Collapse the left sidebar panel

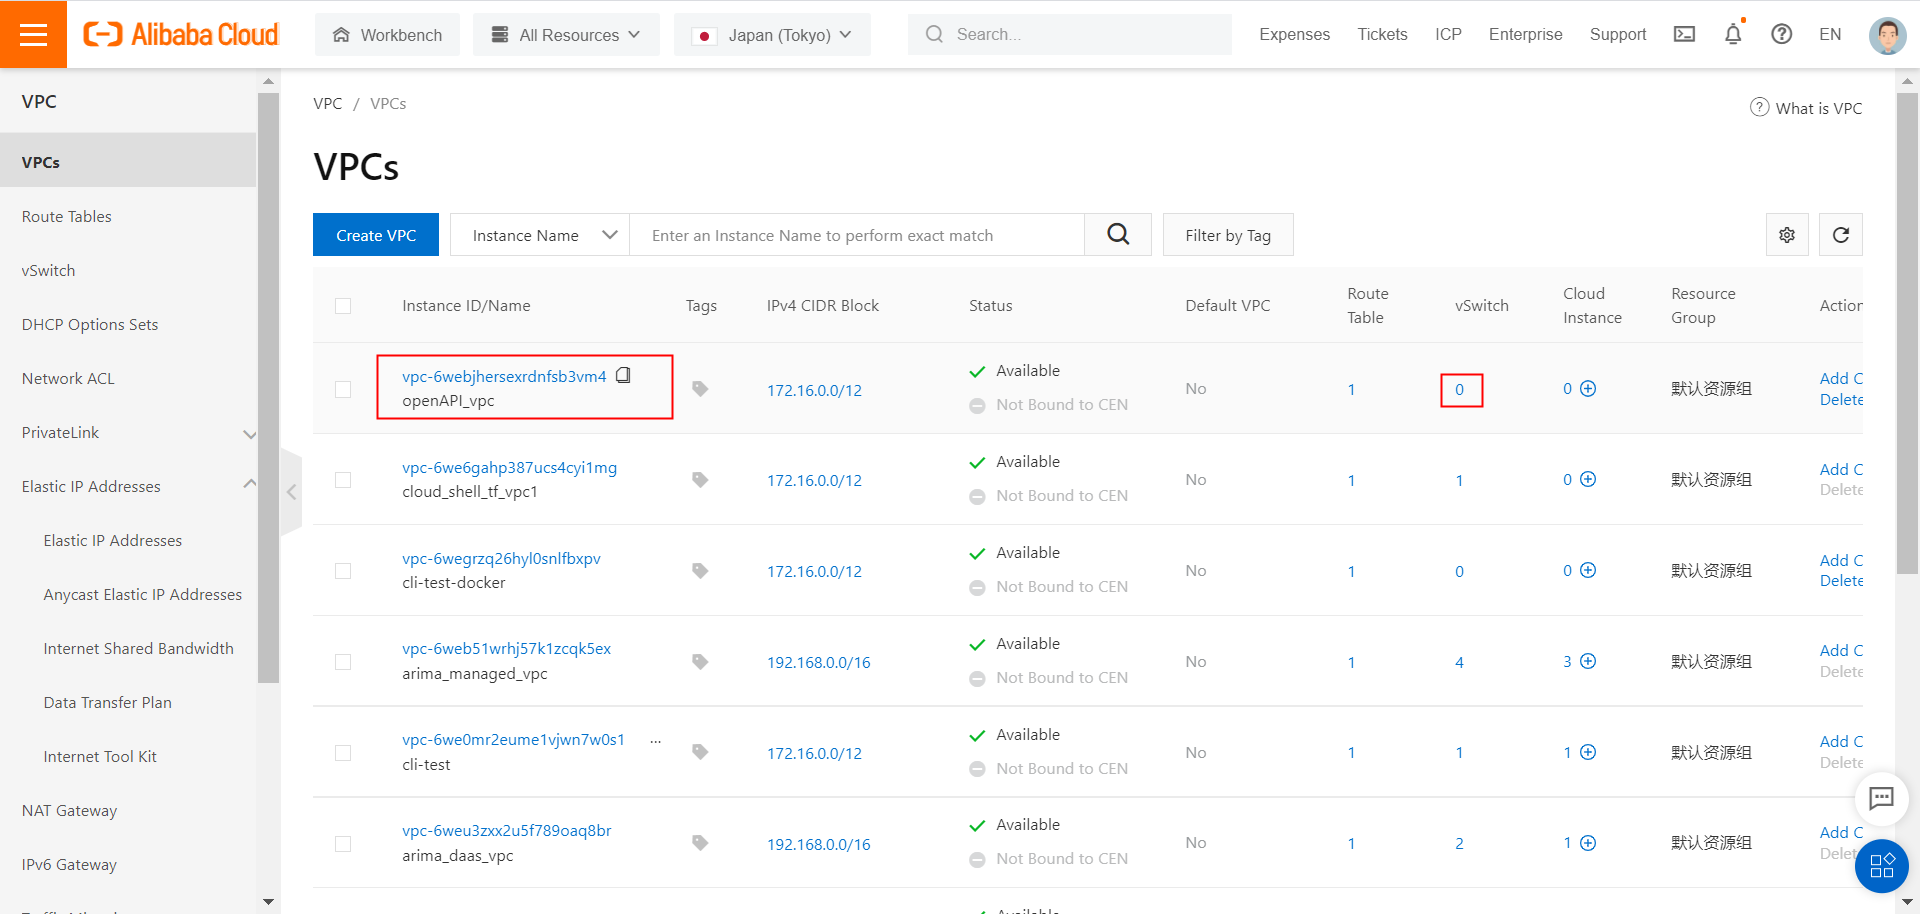(291, 492)
